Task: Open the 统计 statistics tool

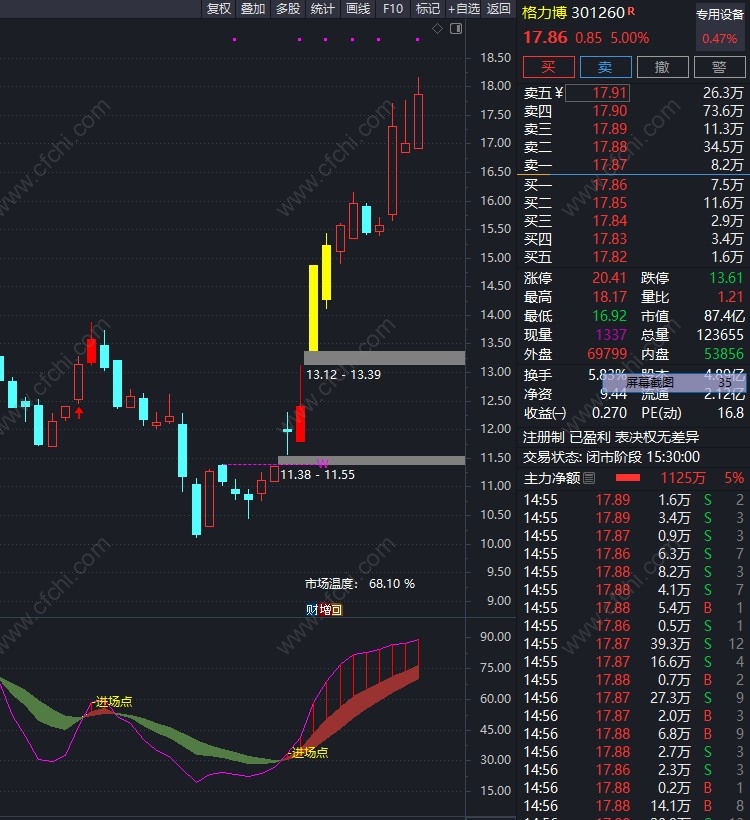Action: pos(322,9)
